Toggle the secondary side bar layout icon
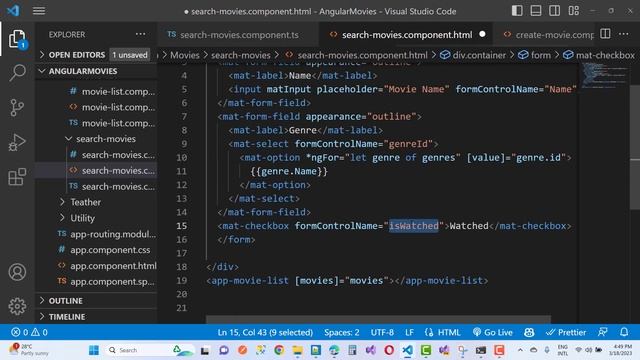The image size is (640, 360). [554, 11]
